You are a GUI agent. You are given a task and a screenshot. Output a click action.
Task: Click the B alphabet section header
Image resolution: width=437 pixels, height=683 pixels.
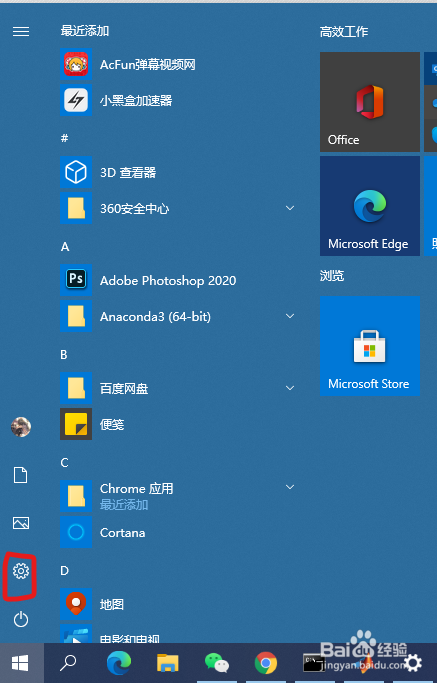point(64,355)
